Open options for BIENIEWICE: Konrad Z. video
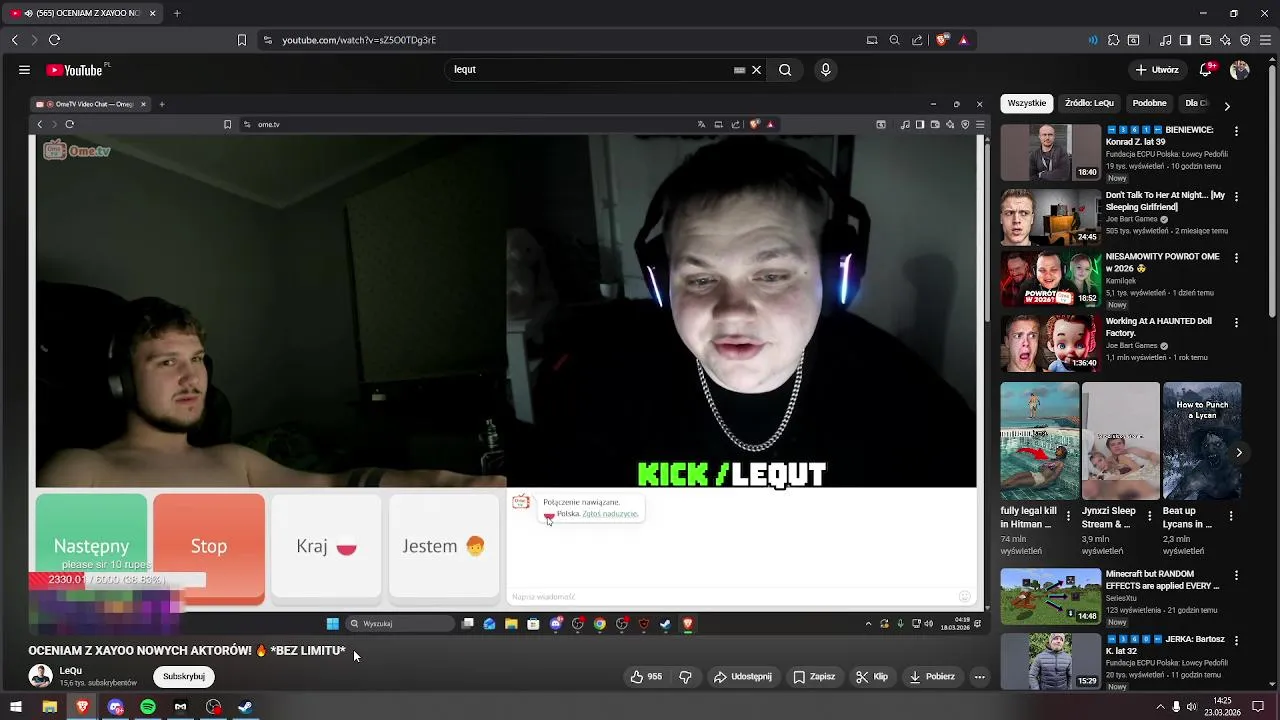Image resolution: width=1280 pixels, height=720 pixels. pos(1236,131)
